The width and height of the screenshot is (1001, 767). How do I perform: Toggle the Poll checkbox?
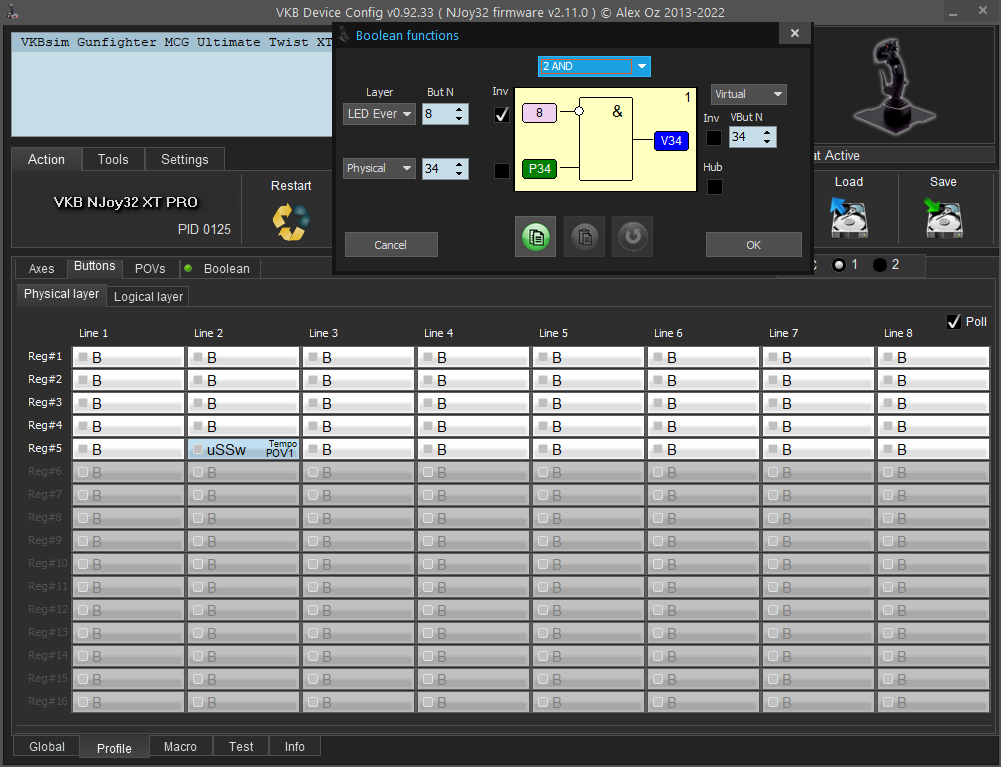[x=954, y=321]
